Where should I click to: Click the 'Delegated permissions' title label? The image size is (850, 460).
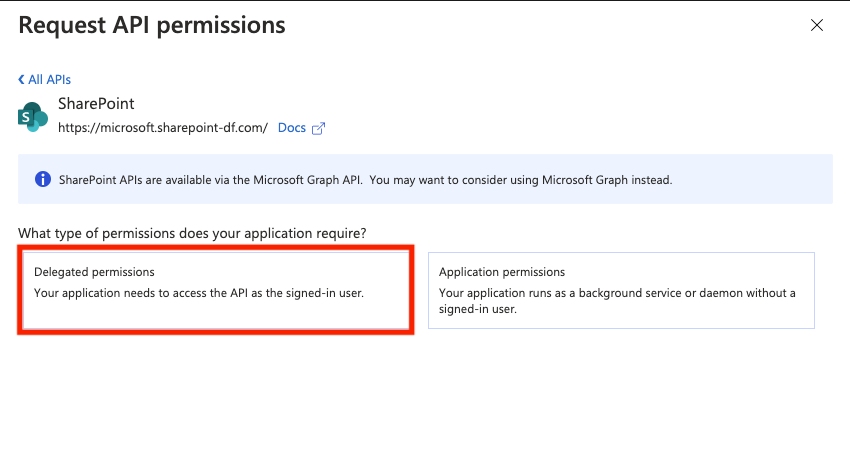[x=94, y=272]
